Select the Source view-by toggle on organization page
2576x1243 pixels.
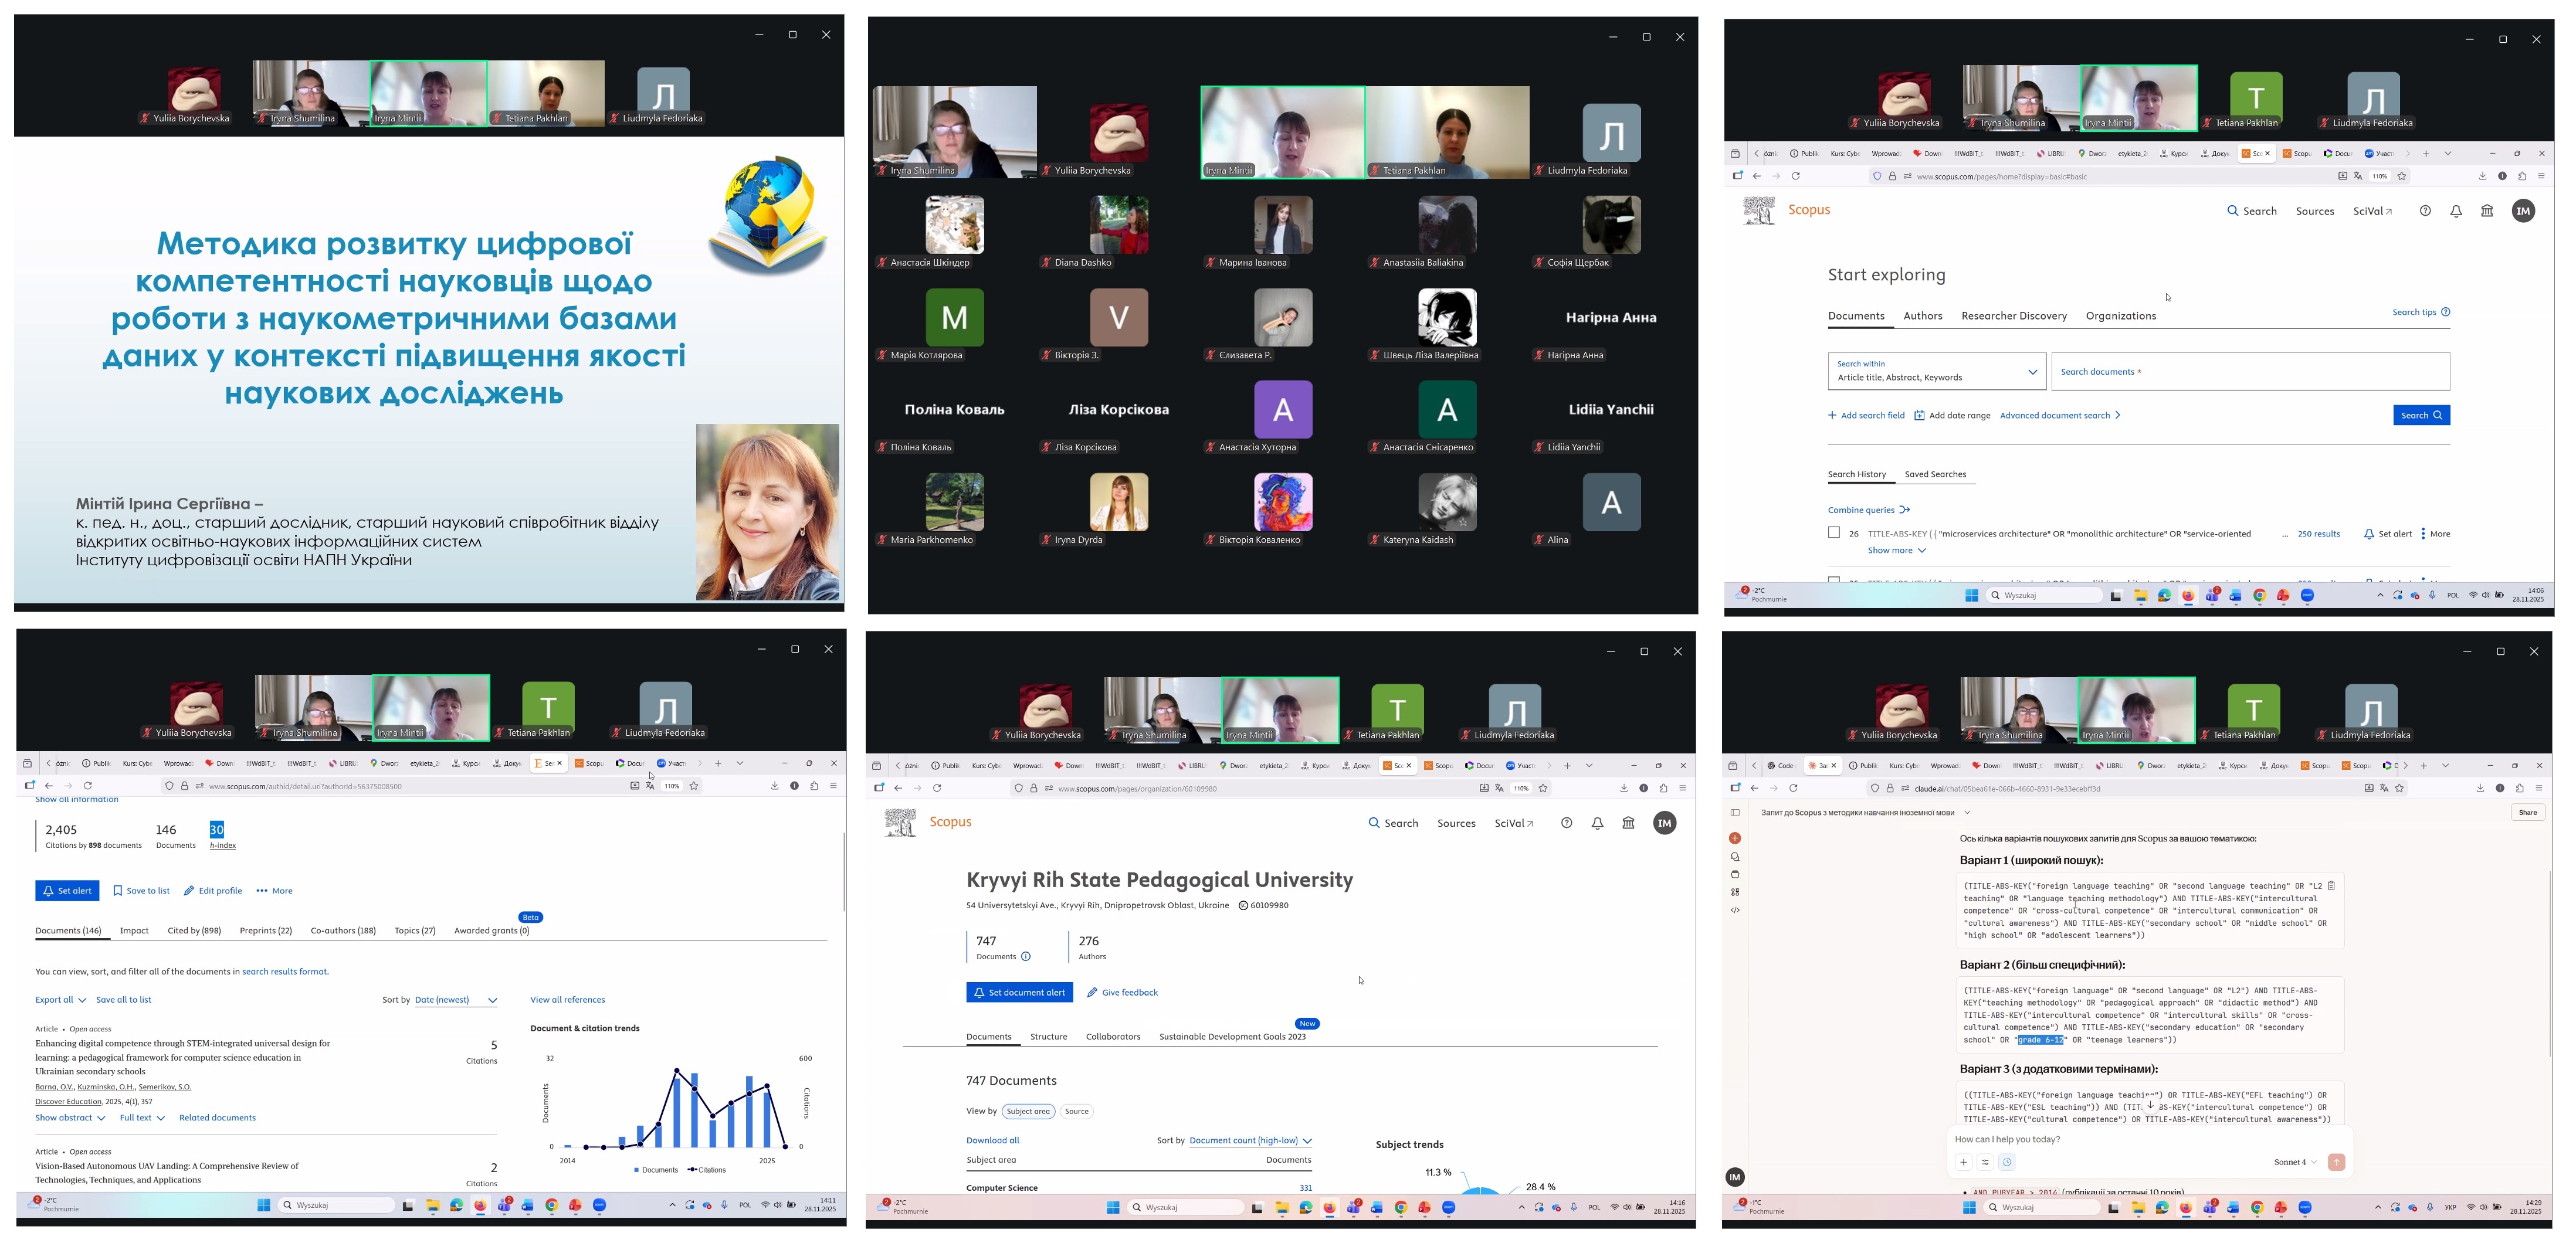coord(1076,1111)
